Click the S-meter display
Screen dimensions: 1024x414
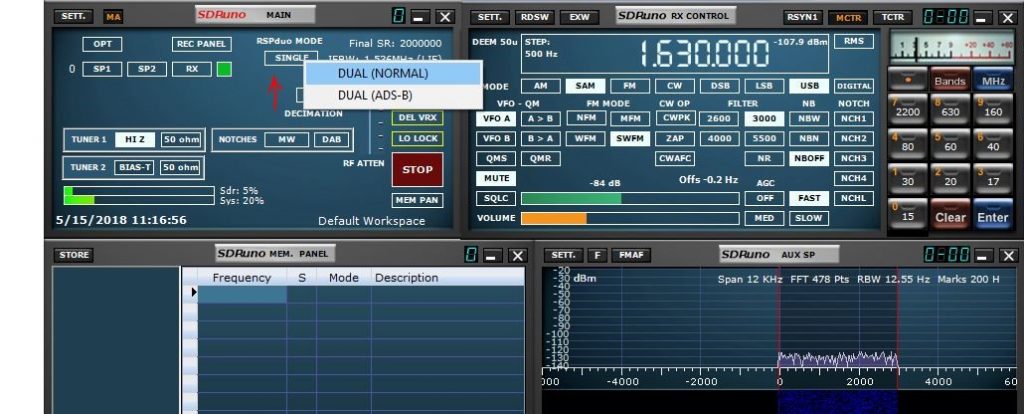point(951,48)
